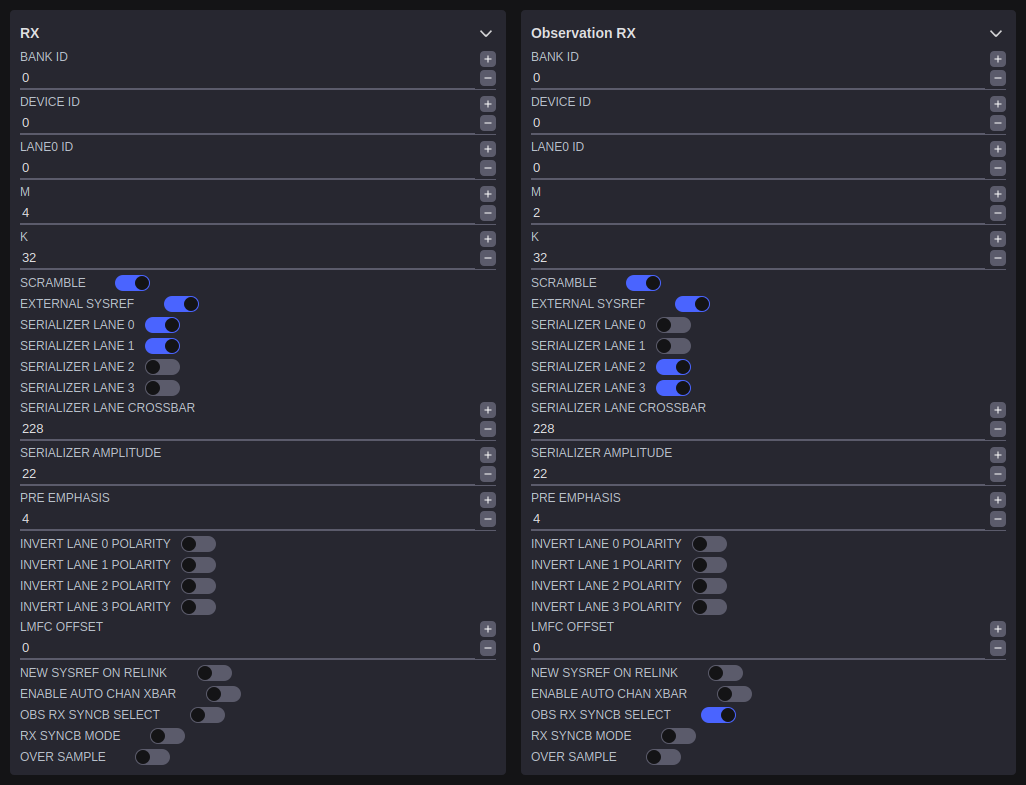1026x785 pixels.
Task: Select Observation RX M value field
Action: pos(758,213)
